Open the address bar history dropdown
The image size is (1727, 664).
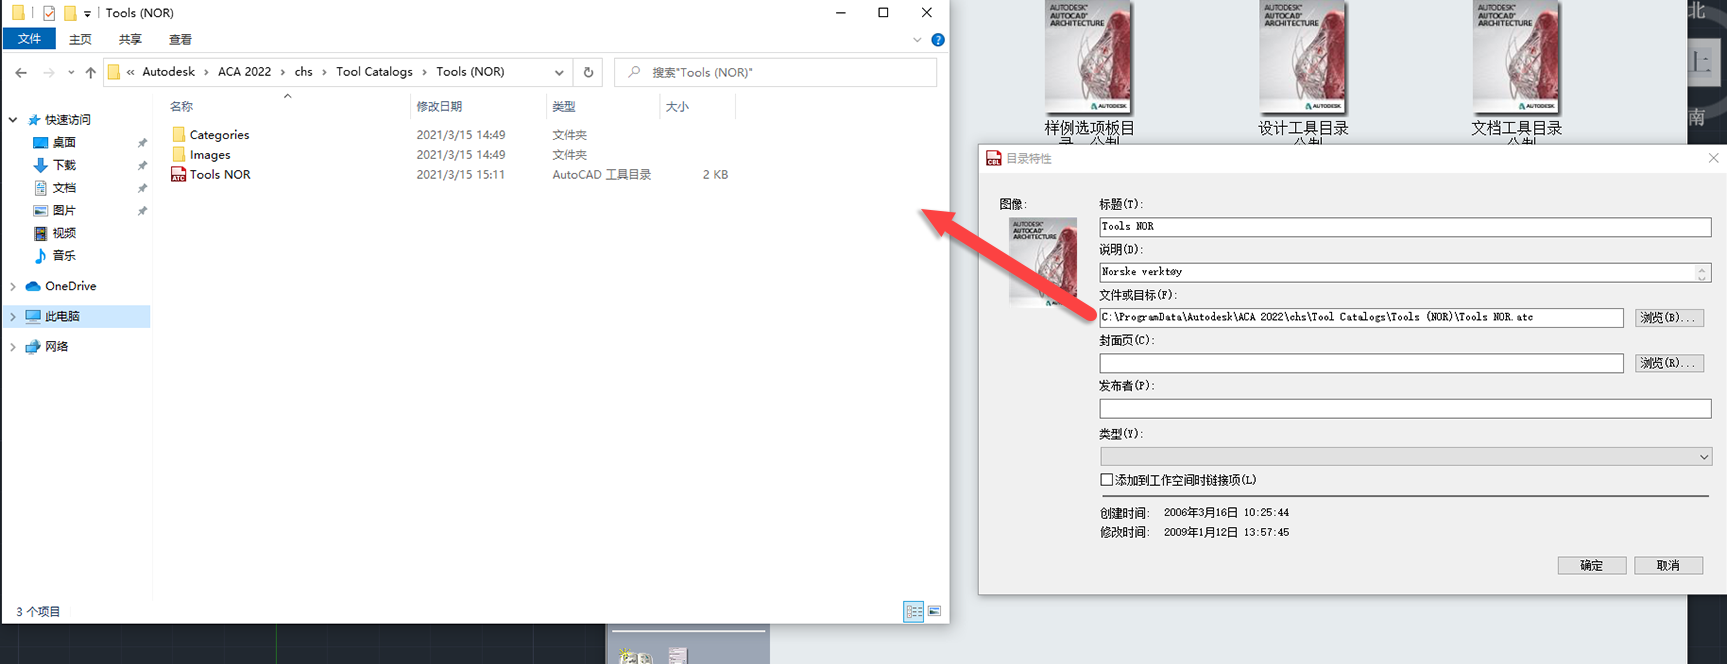[559, 72]
